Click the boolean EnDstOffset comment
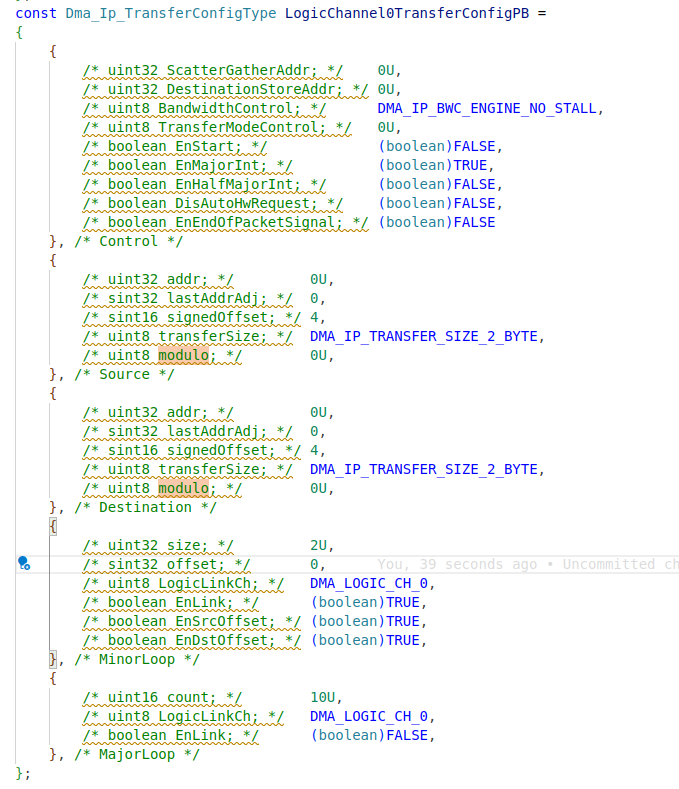This screenshot has height=789, width=679. tap(192, 641)
